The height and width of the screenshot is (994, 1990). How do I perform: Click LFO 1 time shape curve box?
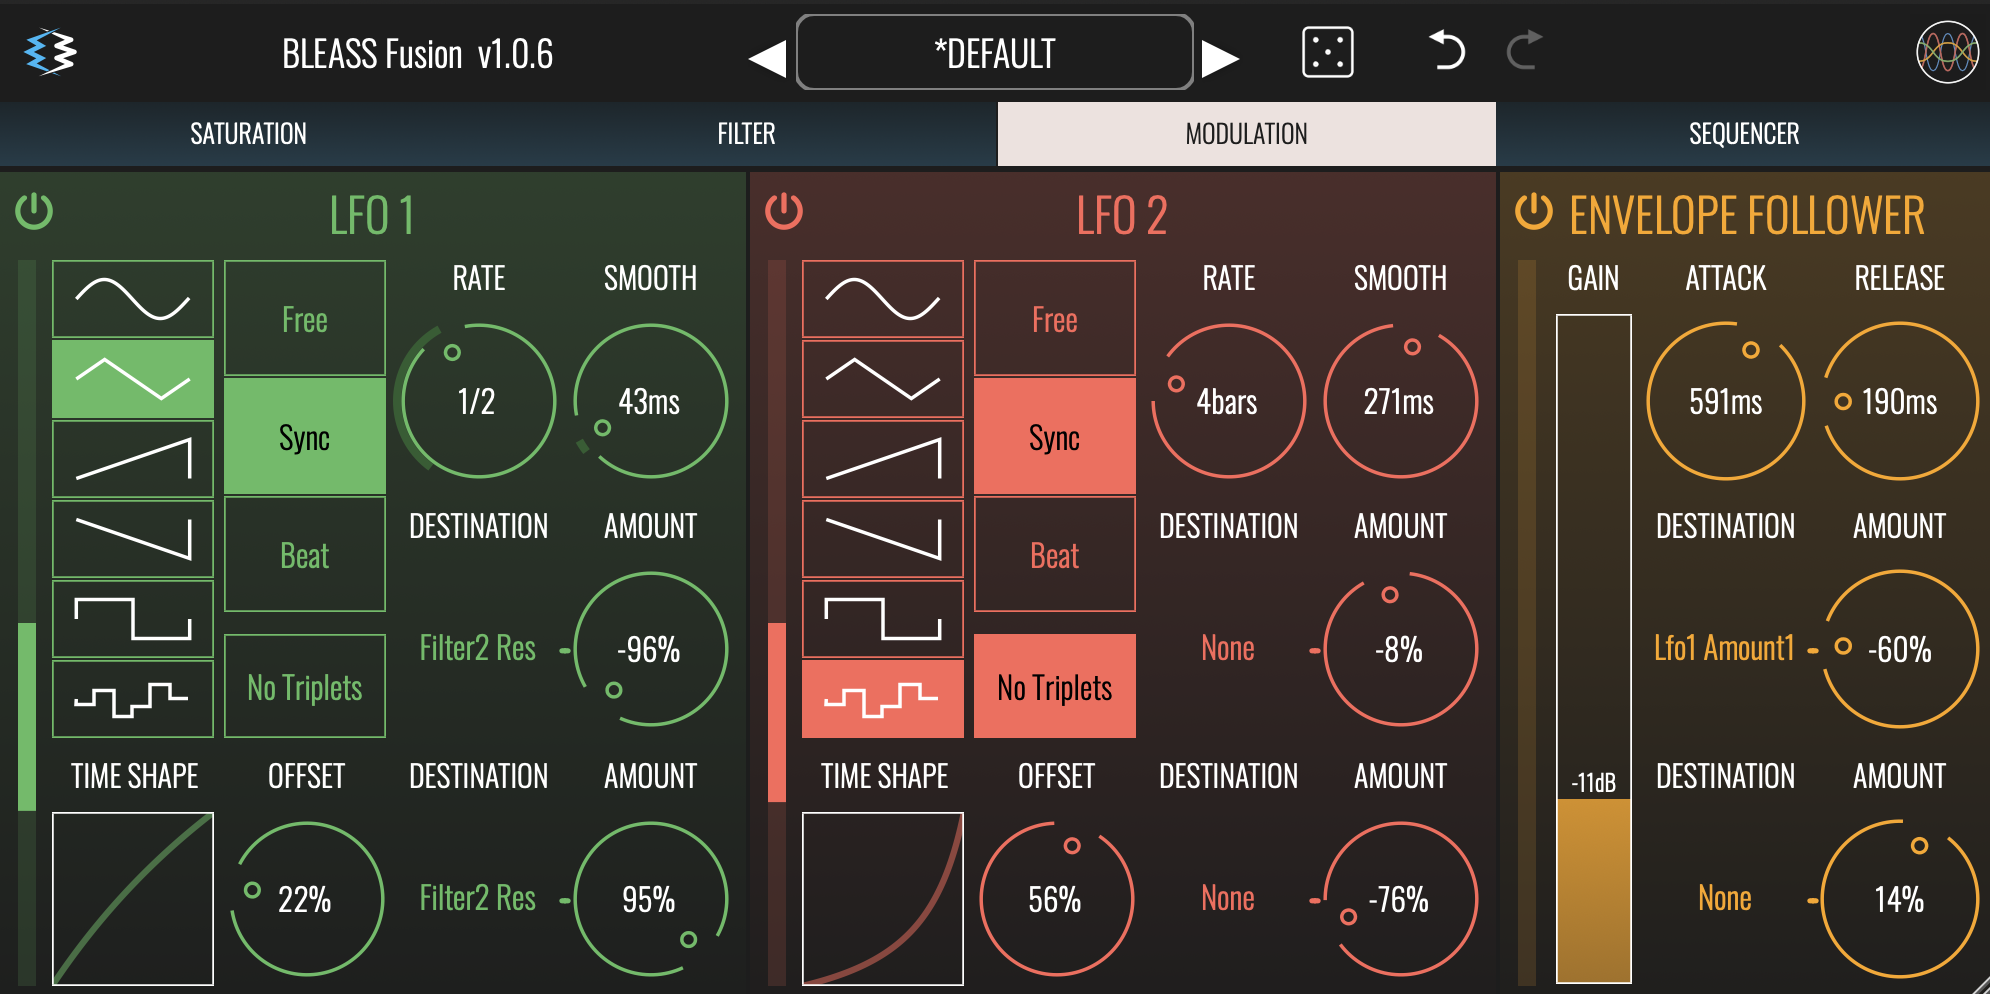[133, 899]
